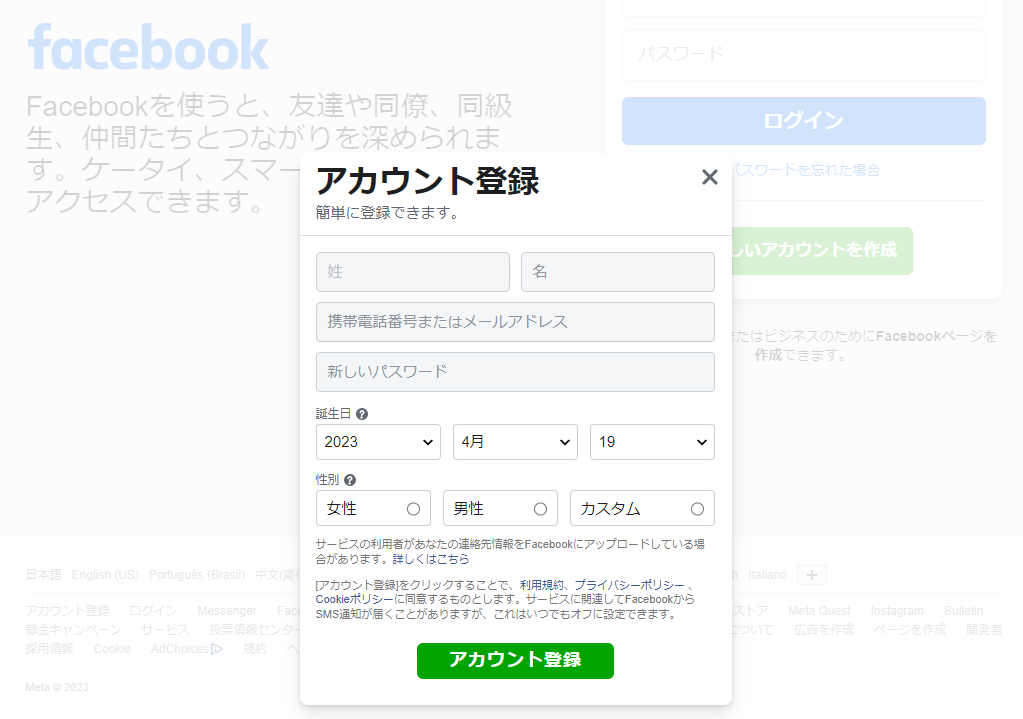Viewport: 1023px width, 719px height.
Task: Open the 詳しくはこちら link
Action: pos(430,559)
